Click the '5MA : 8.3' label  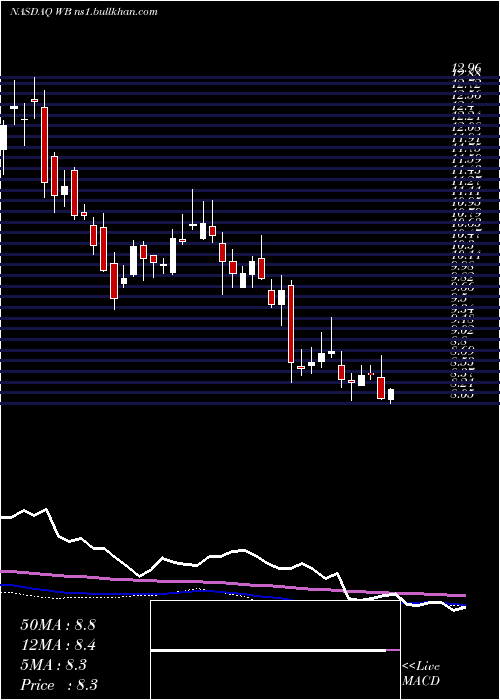pos(54,665)
